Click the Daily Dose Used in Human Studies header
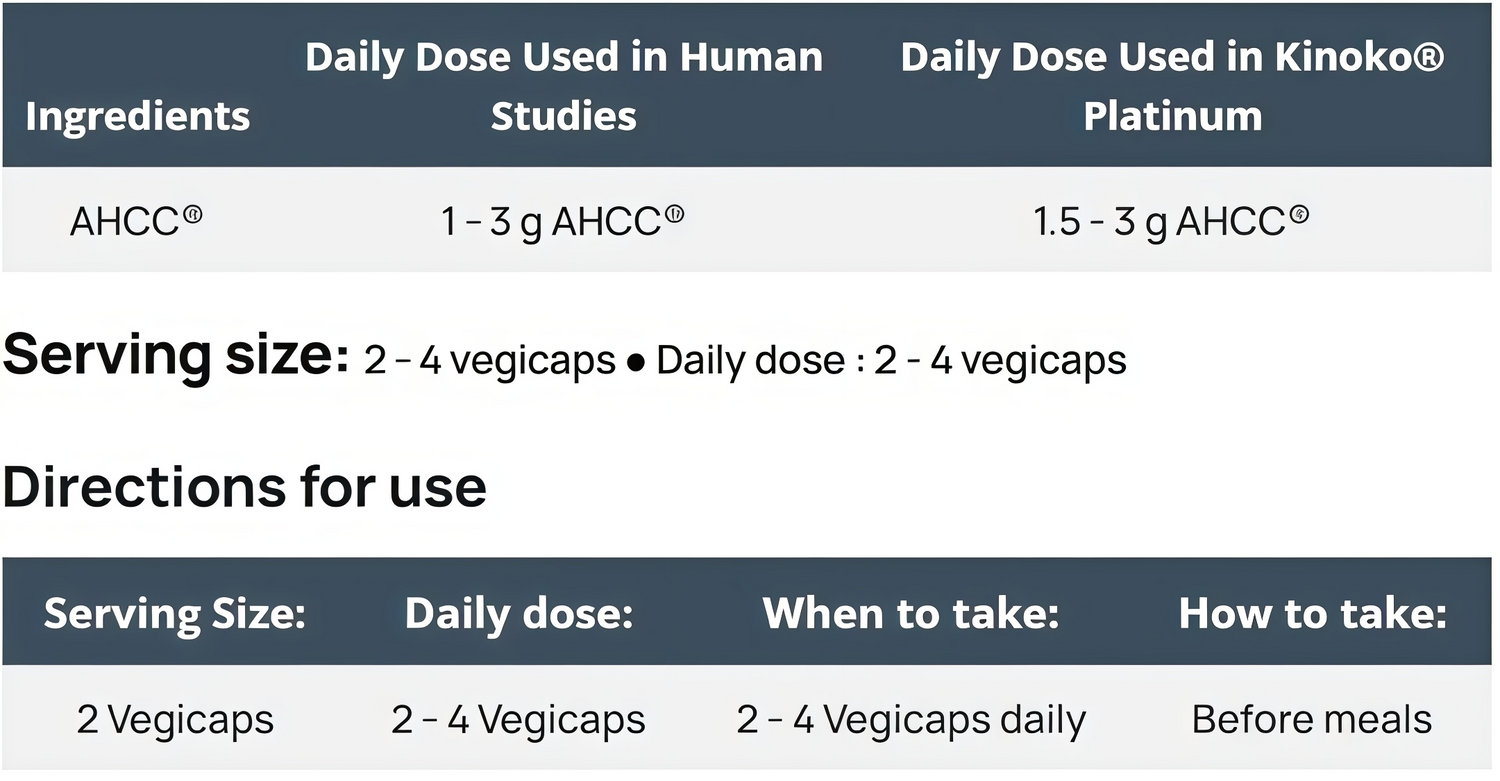Viewport: 1500px width, 781px height. [x=563, y=86]
